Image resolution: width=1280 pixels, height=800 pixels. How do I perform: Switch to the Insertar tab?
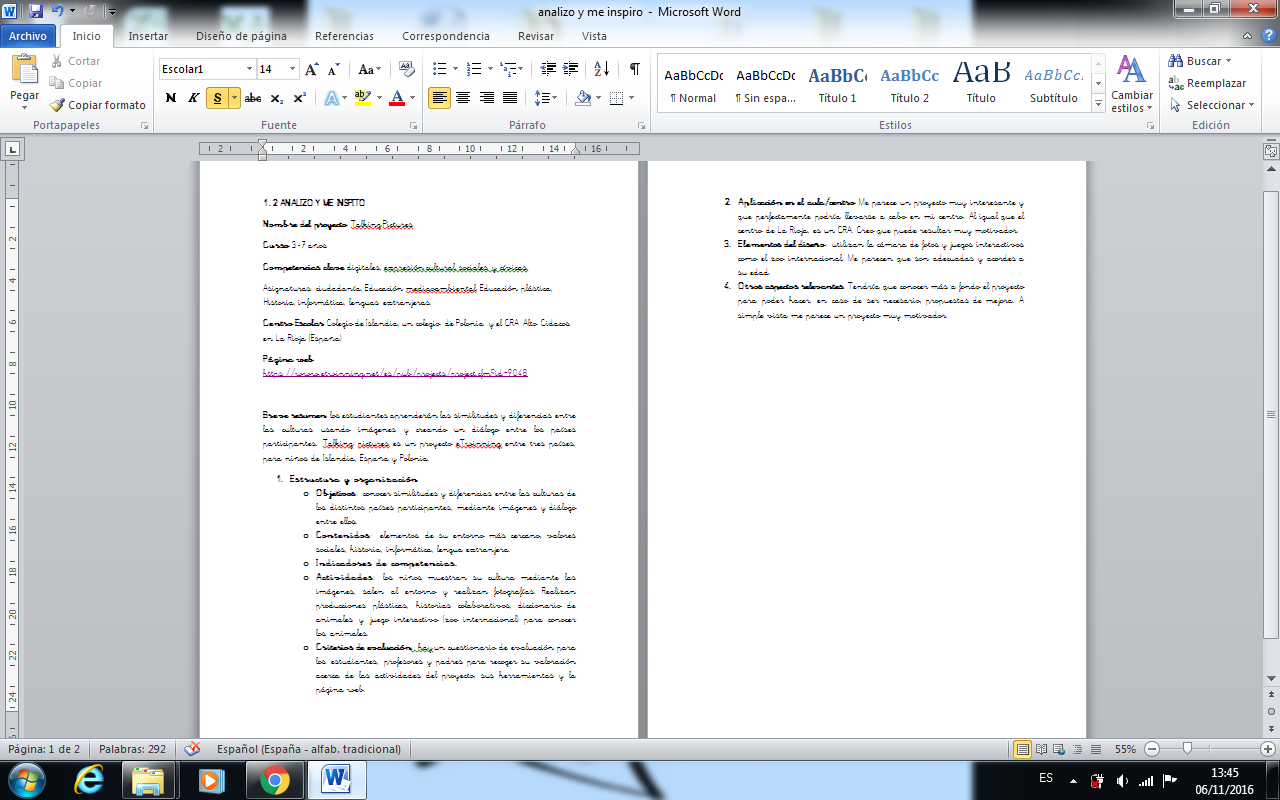tap(148, 36)
